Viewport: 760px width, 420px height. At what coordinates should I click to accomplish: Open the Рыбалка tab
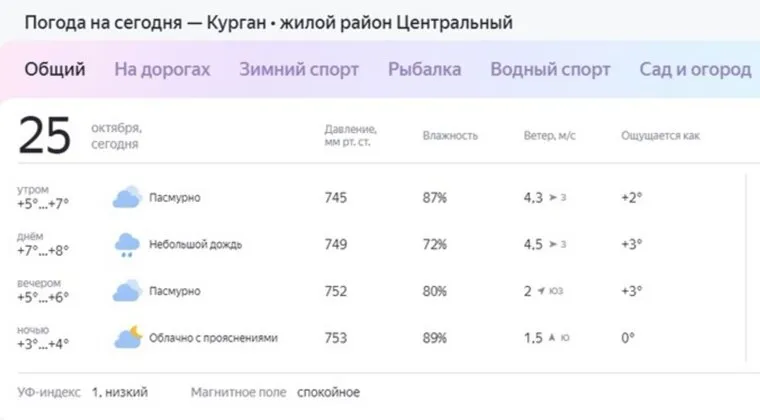[x=424, y=69]
